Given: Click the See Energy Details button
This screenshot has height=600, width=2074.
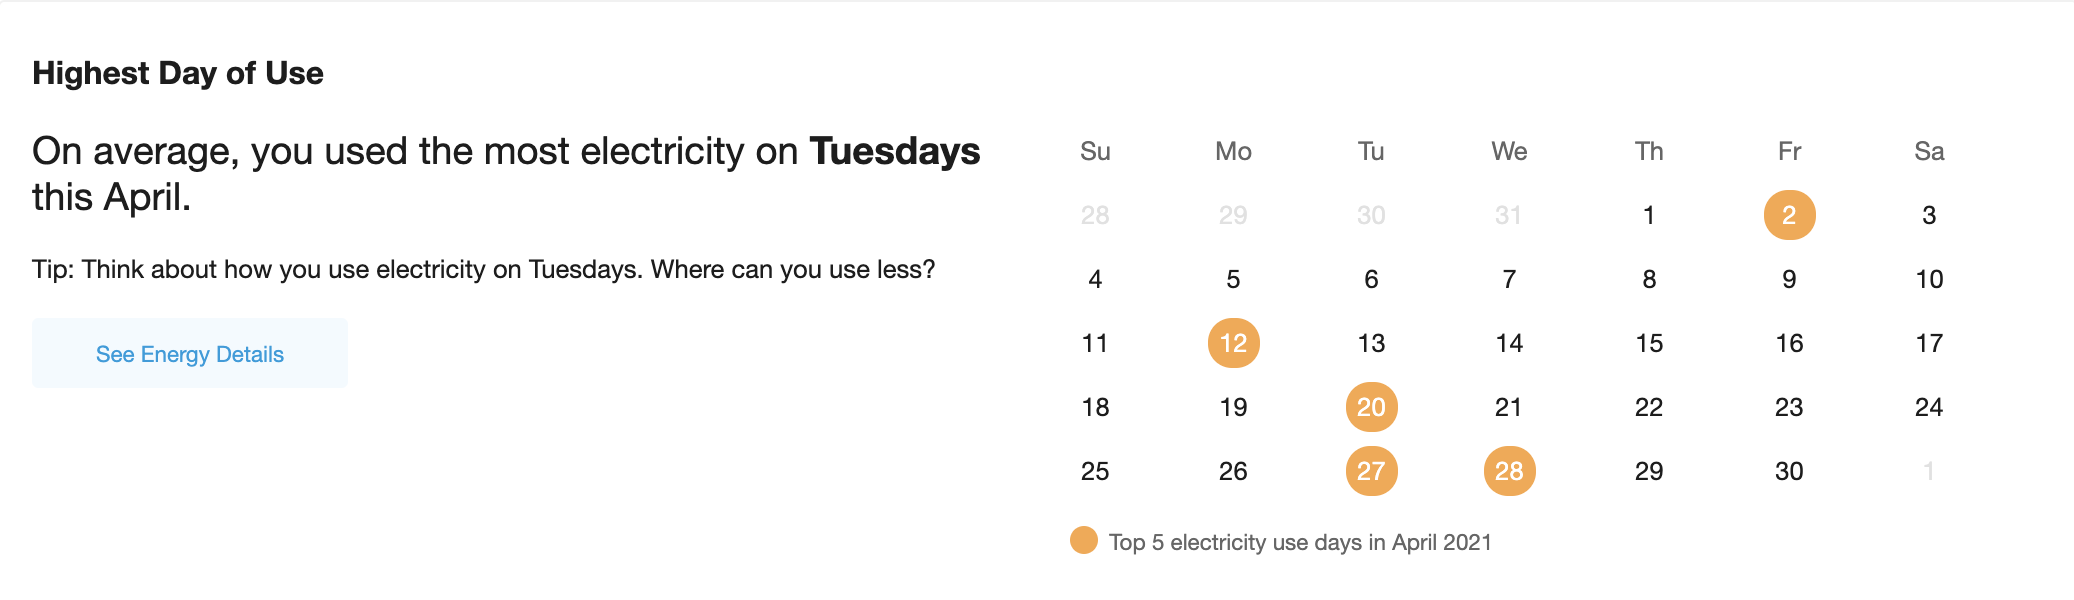Looking at the screenshot, I should (190, 353).
